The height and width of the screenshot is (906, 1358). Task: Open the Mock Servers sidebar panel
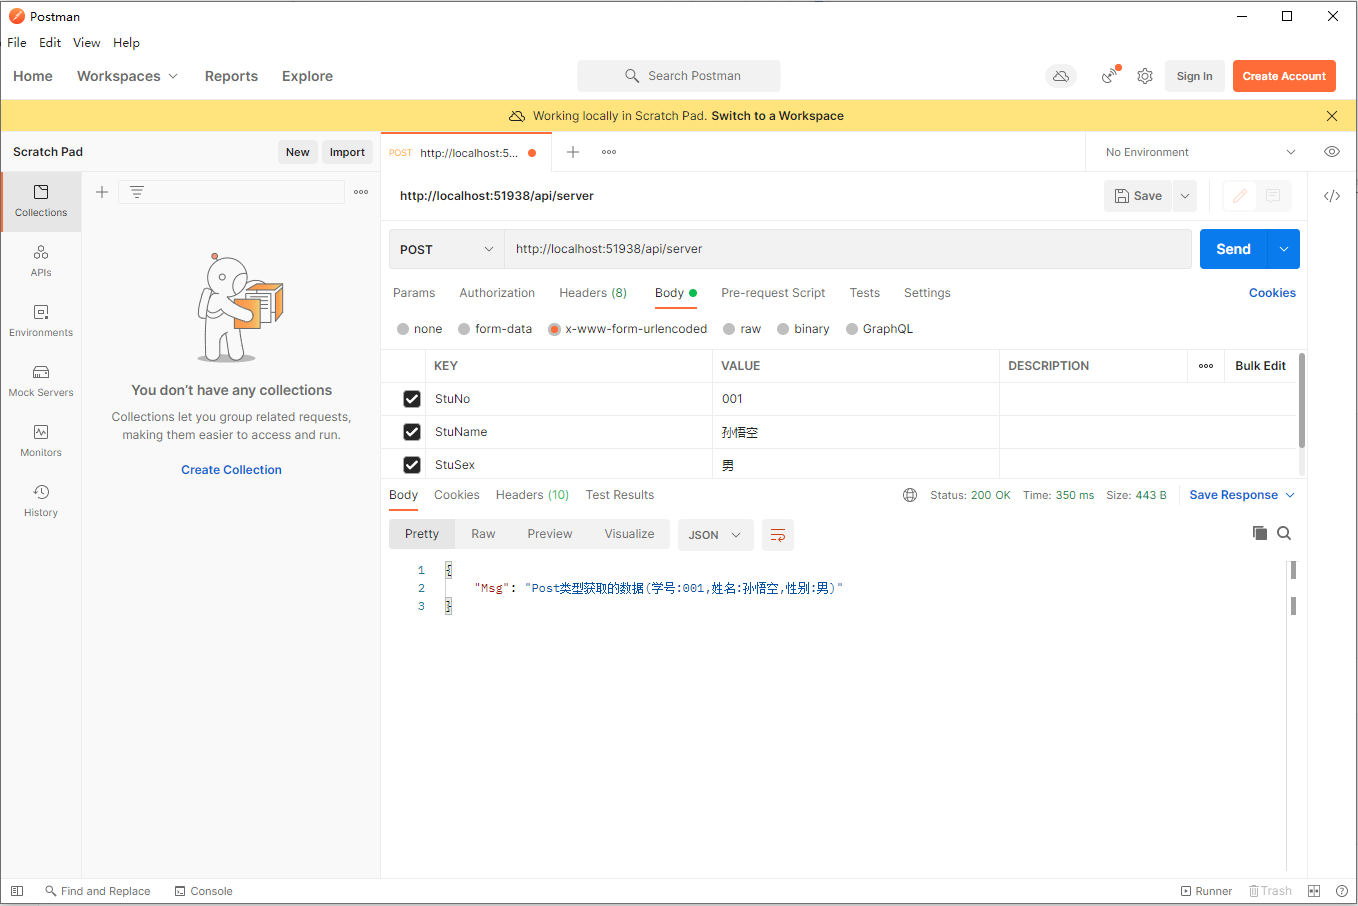(x=41, y=381)
